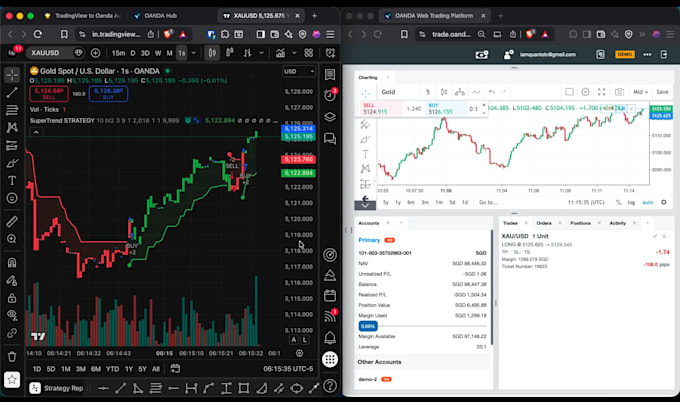Select the ruler measure tool
This screenshot has width=680, height=402.
point(12,221)
